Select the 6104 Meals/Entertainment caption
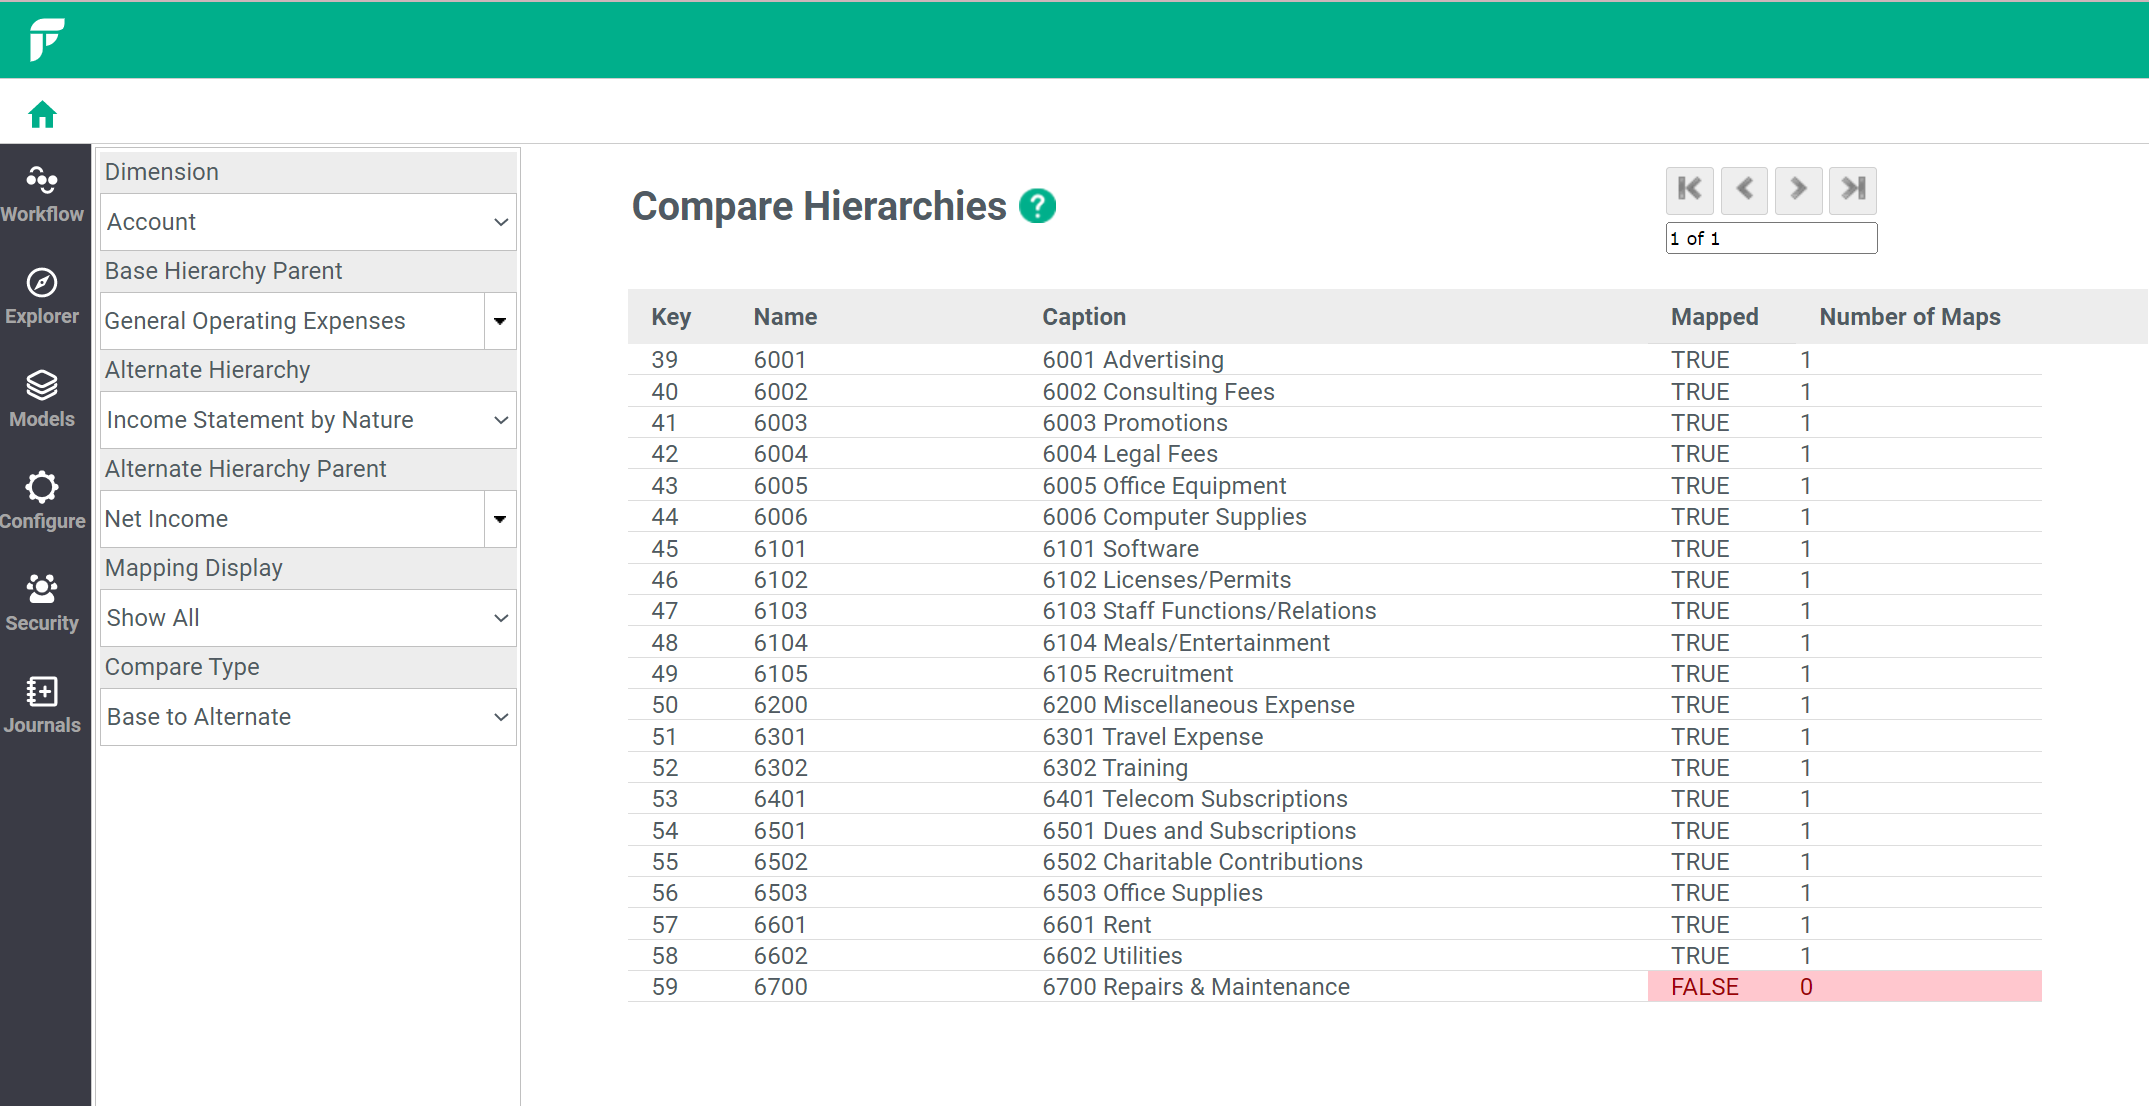Screen dimensions: 2149x1106 click(1186, 643)
